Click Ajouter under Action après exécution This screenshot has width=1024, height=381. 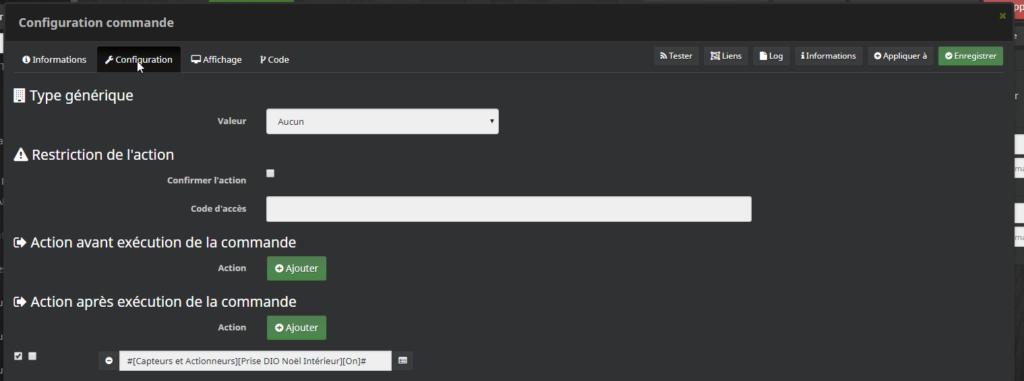pos(296,327)
